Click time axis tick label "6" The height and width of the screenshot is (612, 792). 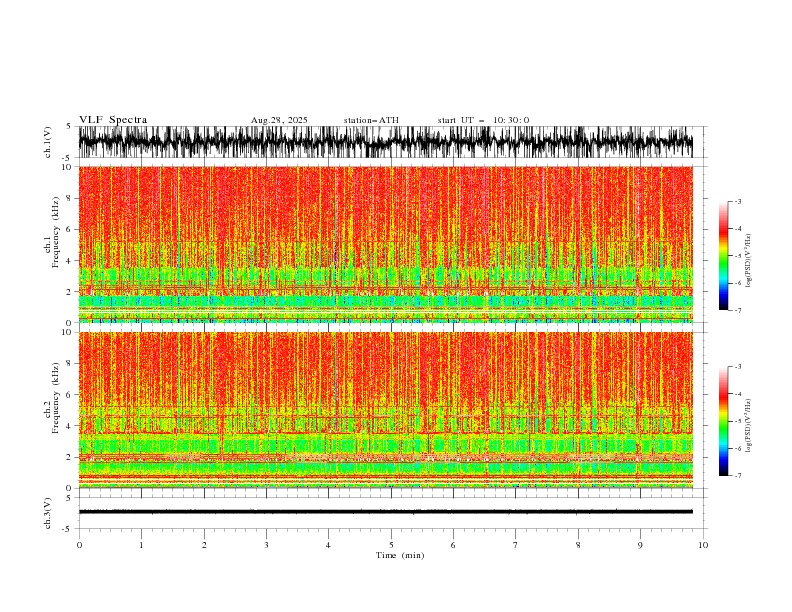[x=453, y=545]
